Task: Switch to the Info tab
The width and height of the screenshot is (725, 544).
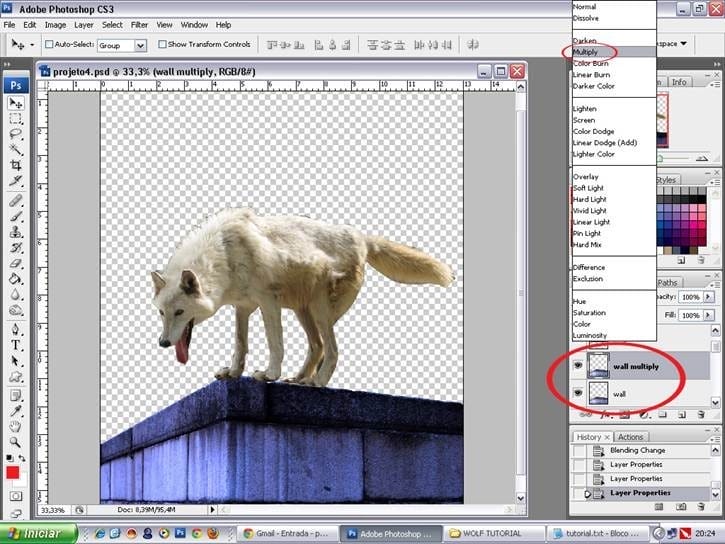Action: (x=679, y=82)
